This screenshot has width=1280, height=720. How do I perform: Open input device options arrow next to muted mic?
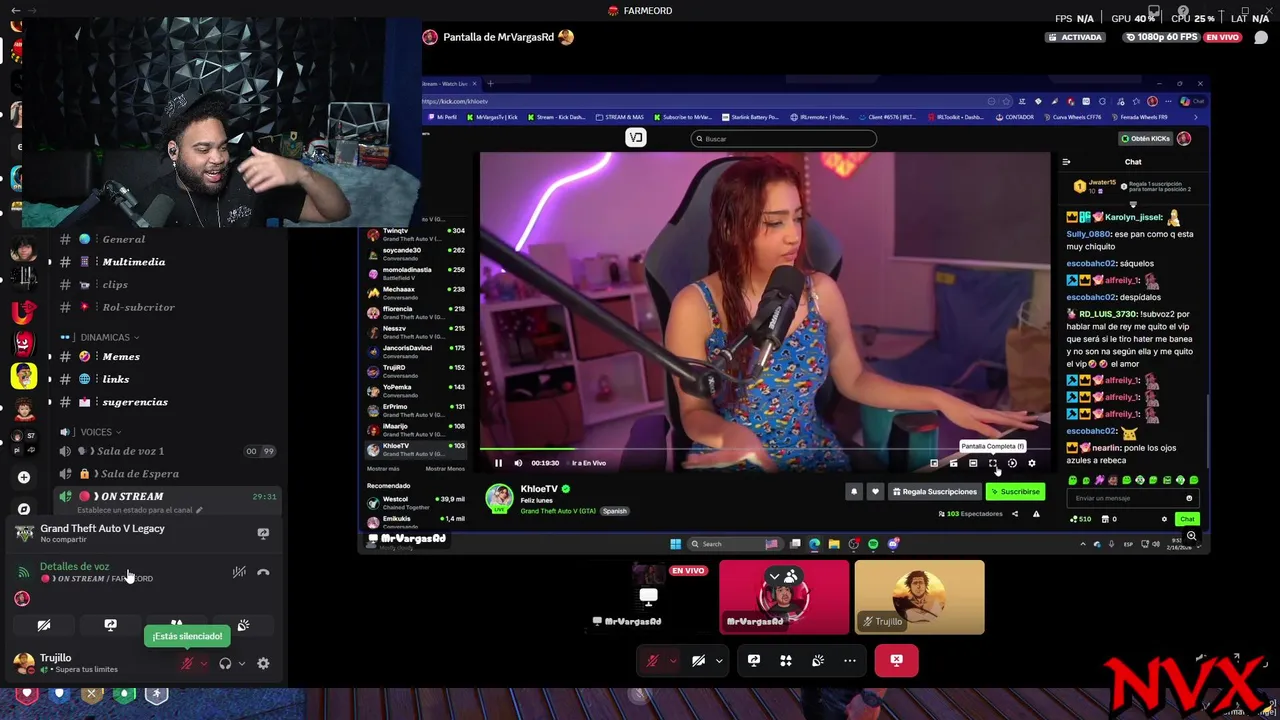[x=204, y=663]
